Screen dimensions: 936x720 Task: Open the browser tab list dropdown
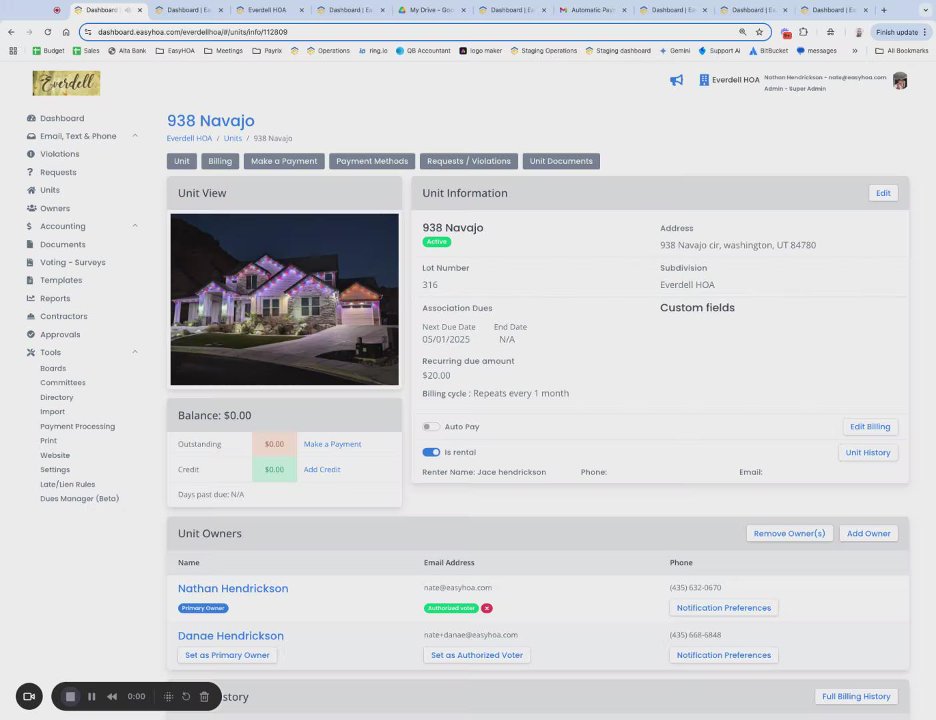[x=926, y=10]
